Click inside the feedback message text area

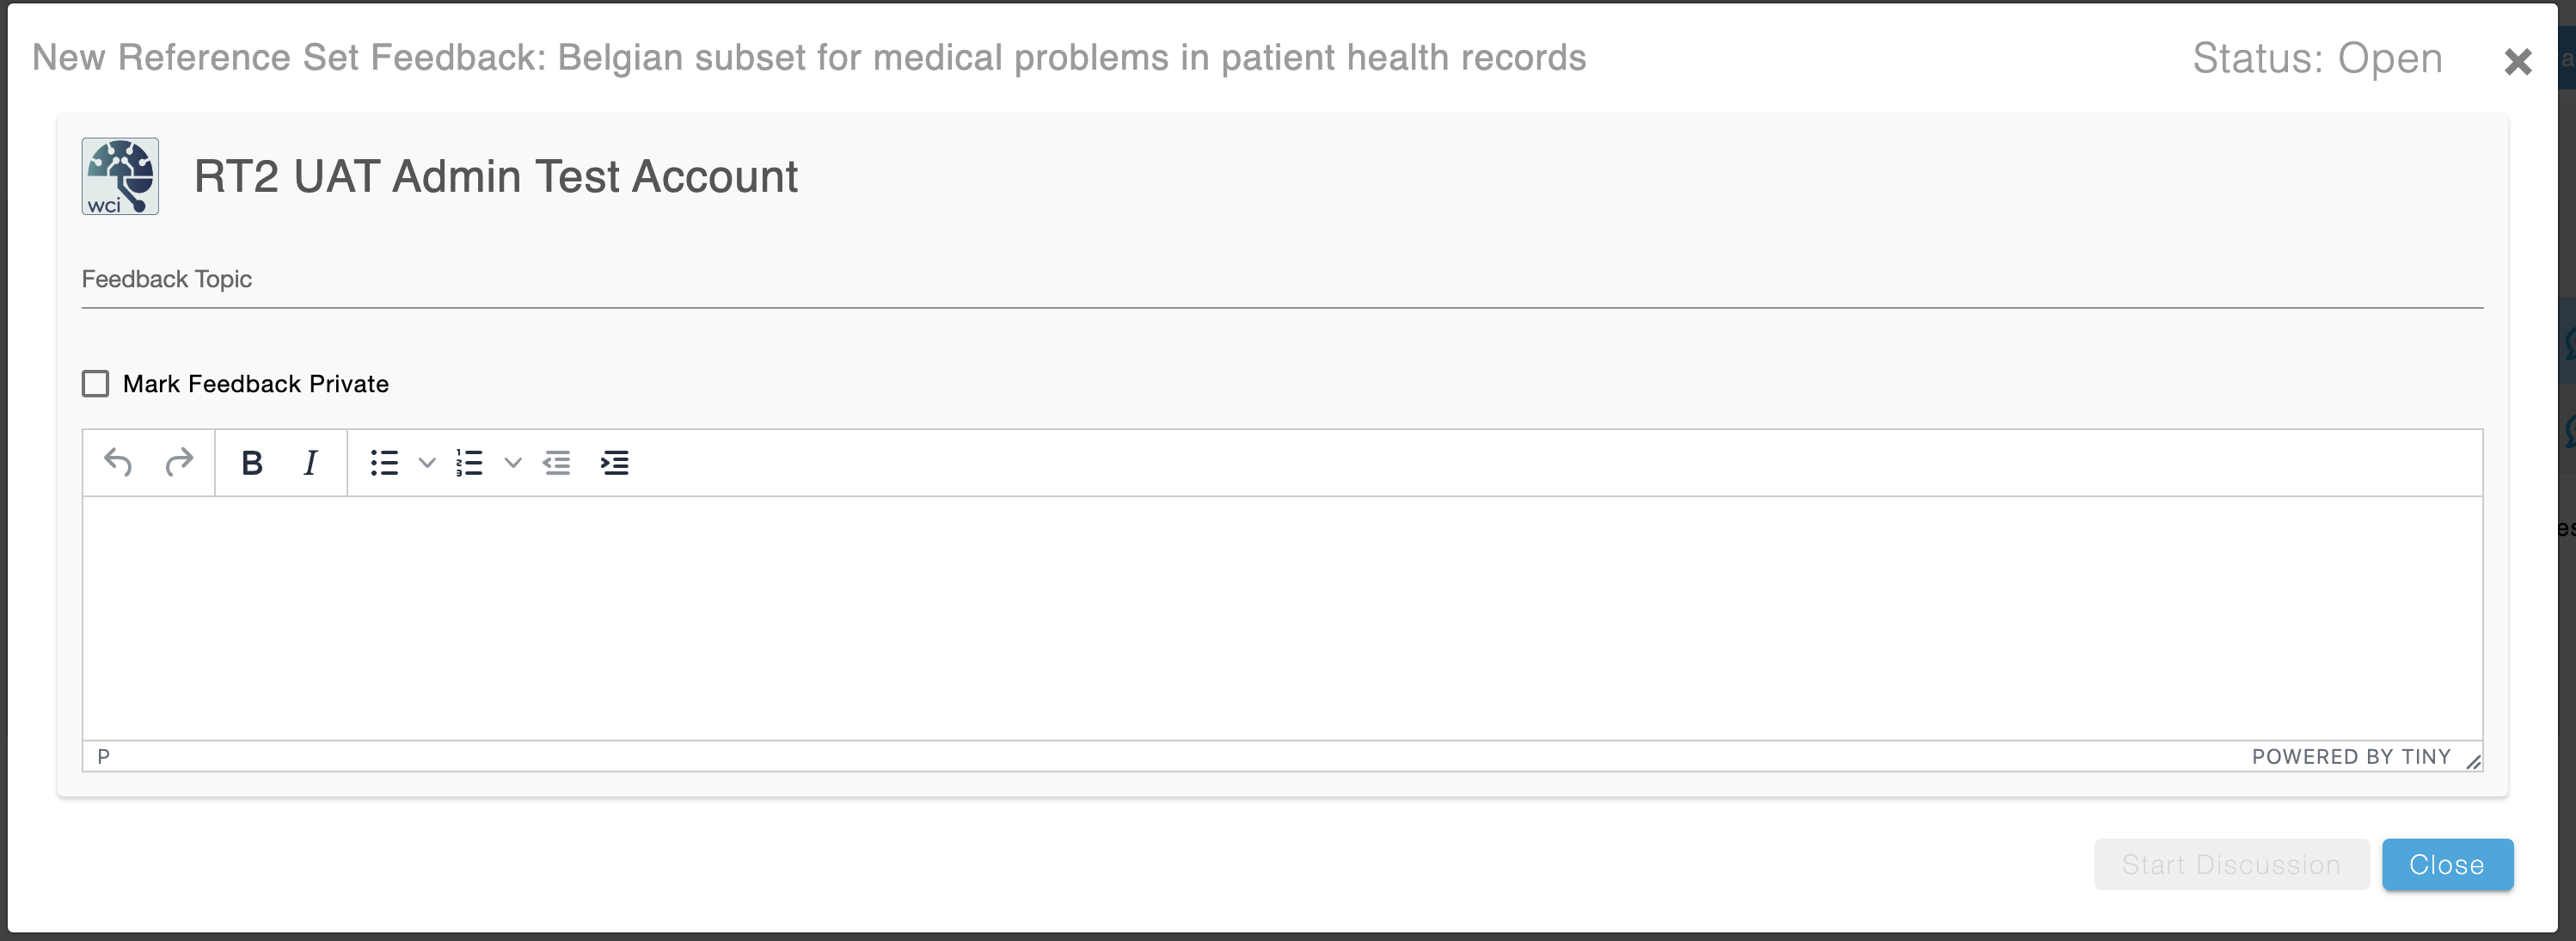click(1282, 618)
